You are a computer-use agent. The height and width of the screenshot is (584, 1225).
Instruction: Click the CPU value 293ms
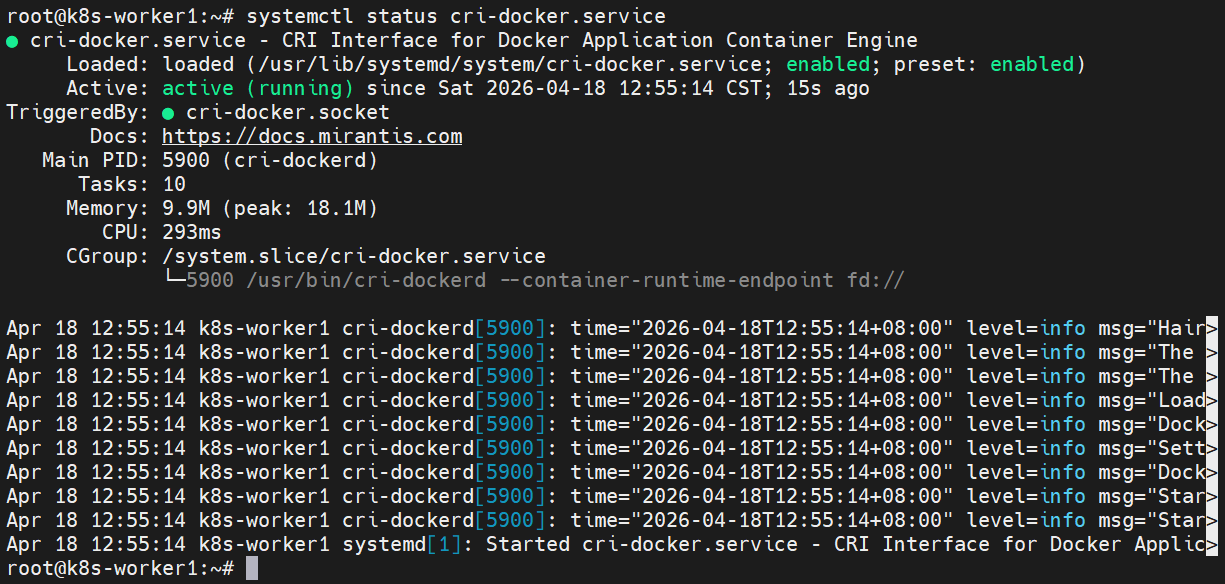[x=192, y=233]
